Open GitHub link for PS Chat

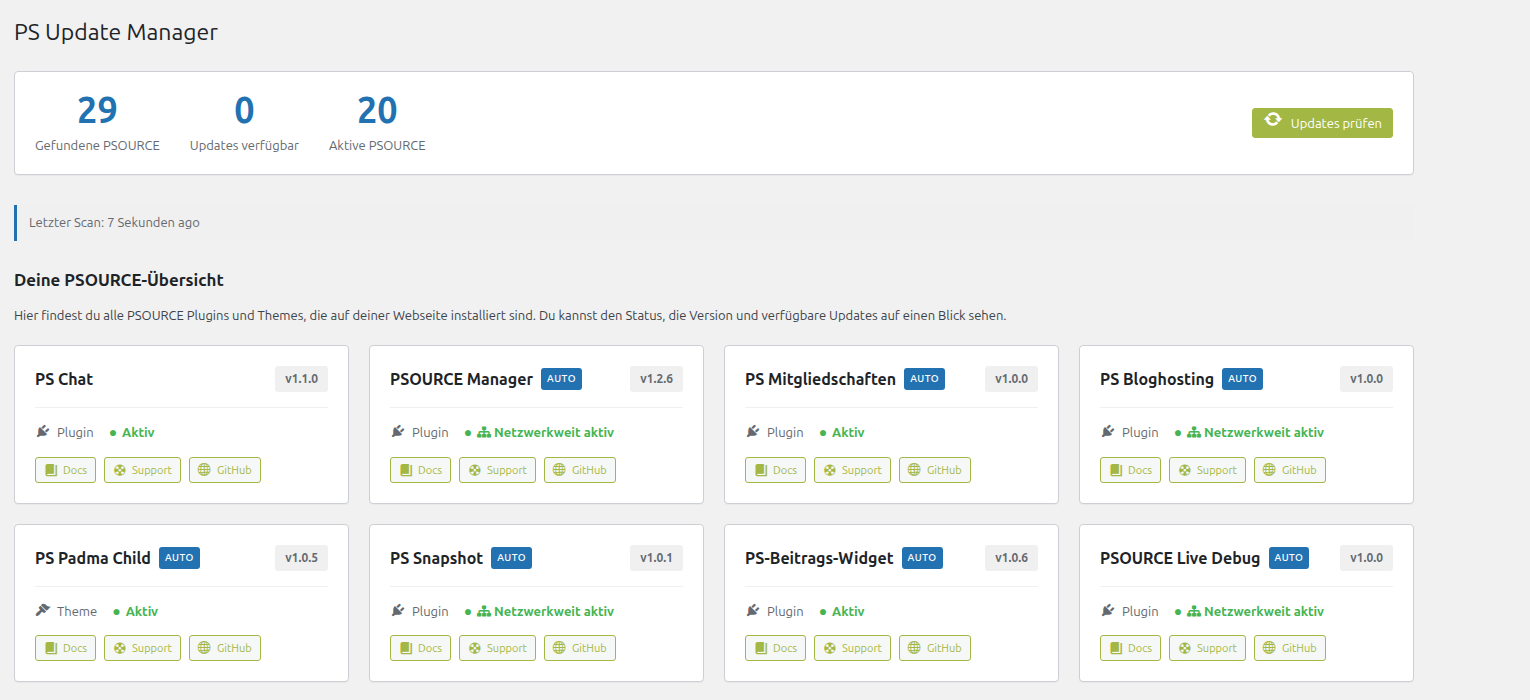tap(225, 470)
